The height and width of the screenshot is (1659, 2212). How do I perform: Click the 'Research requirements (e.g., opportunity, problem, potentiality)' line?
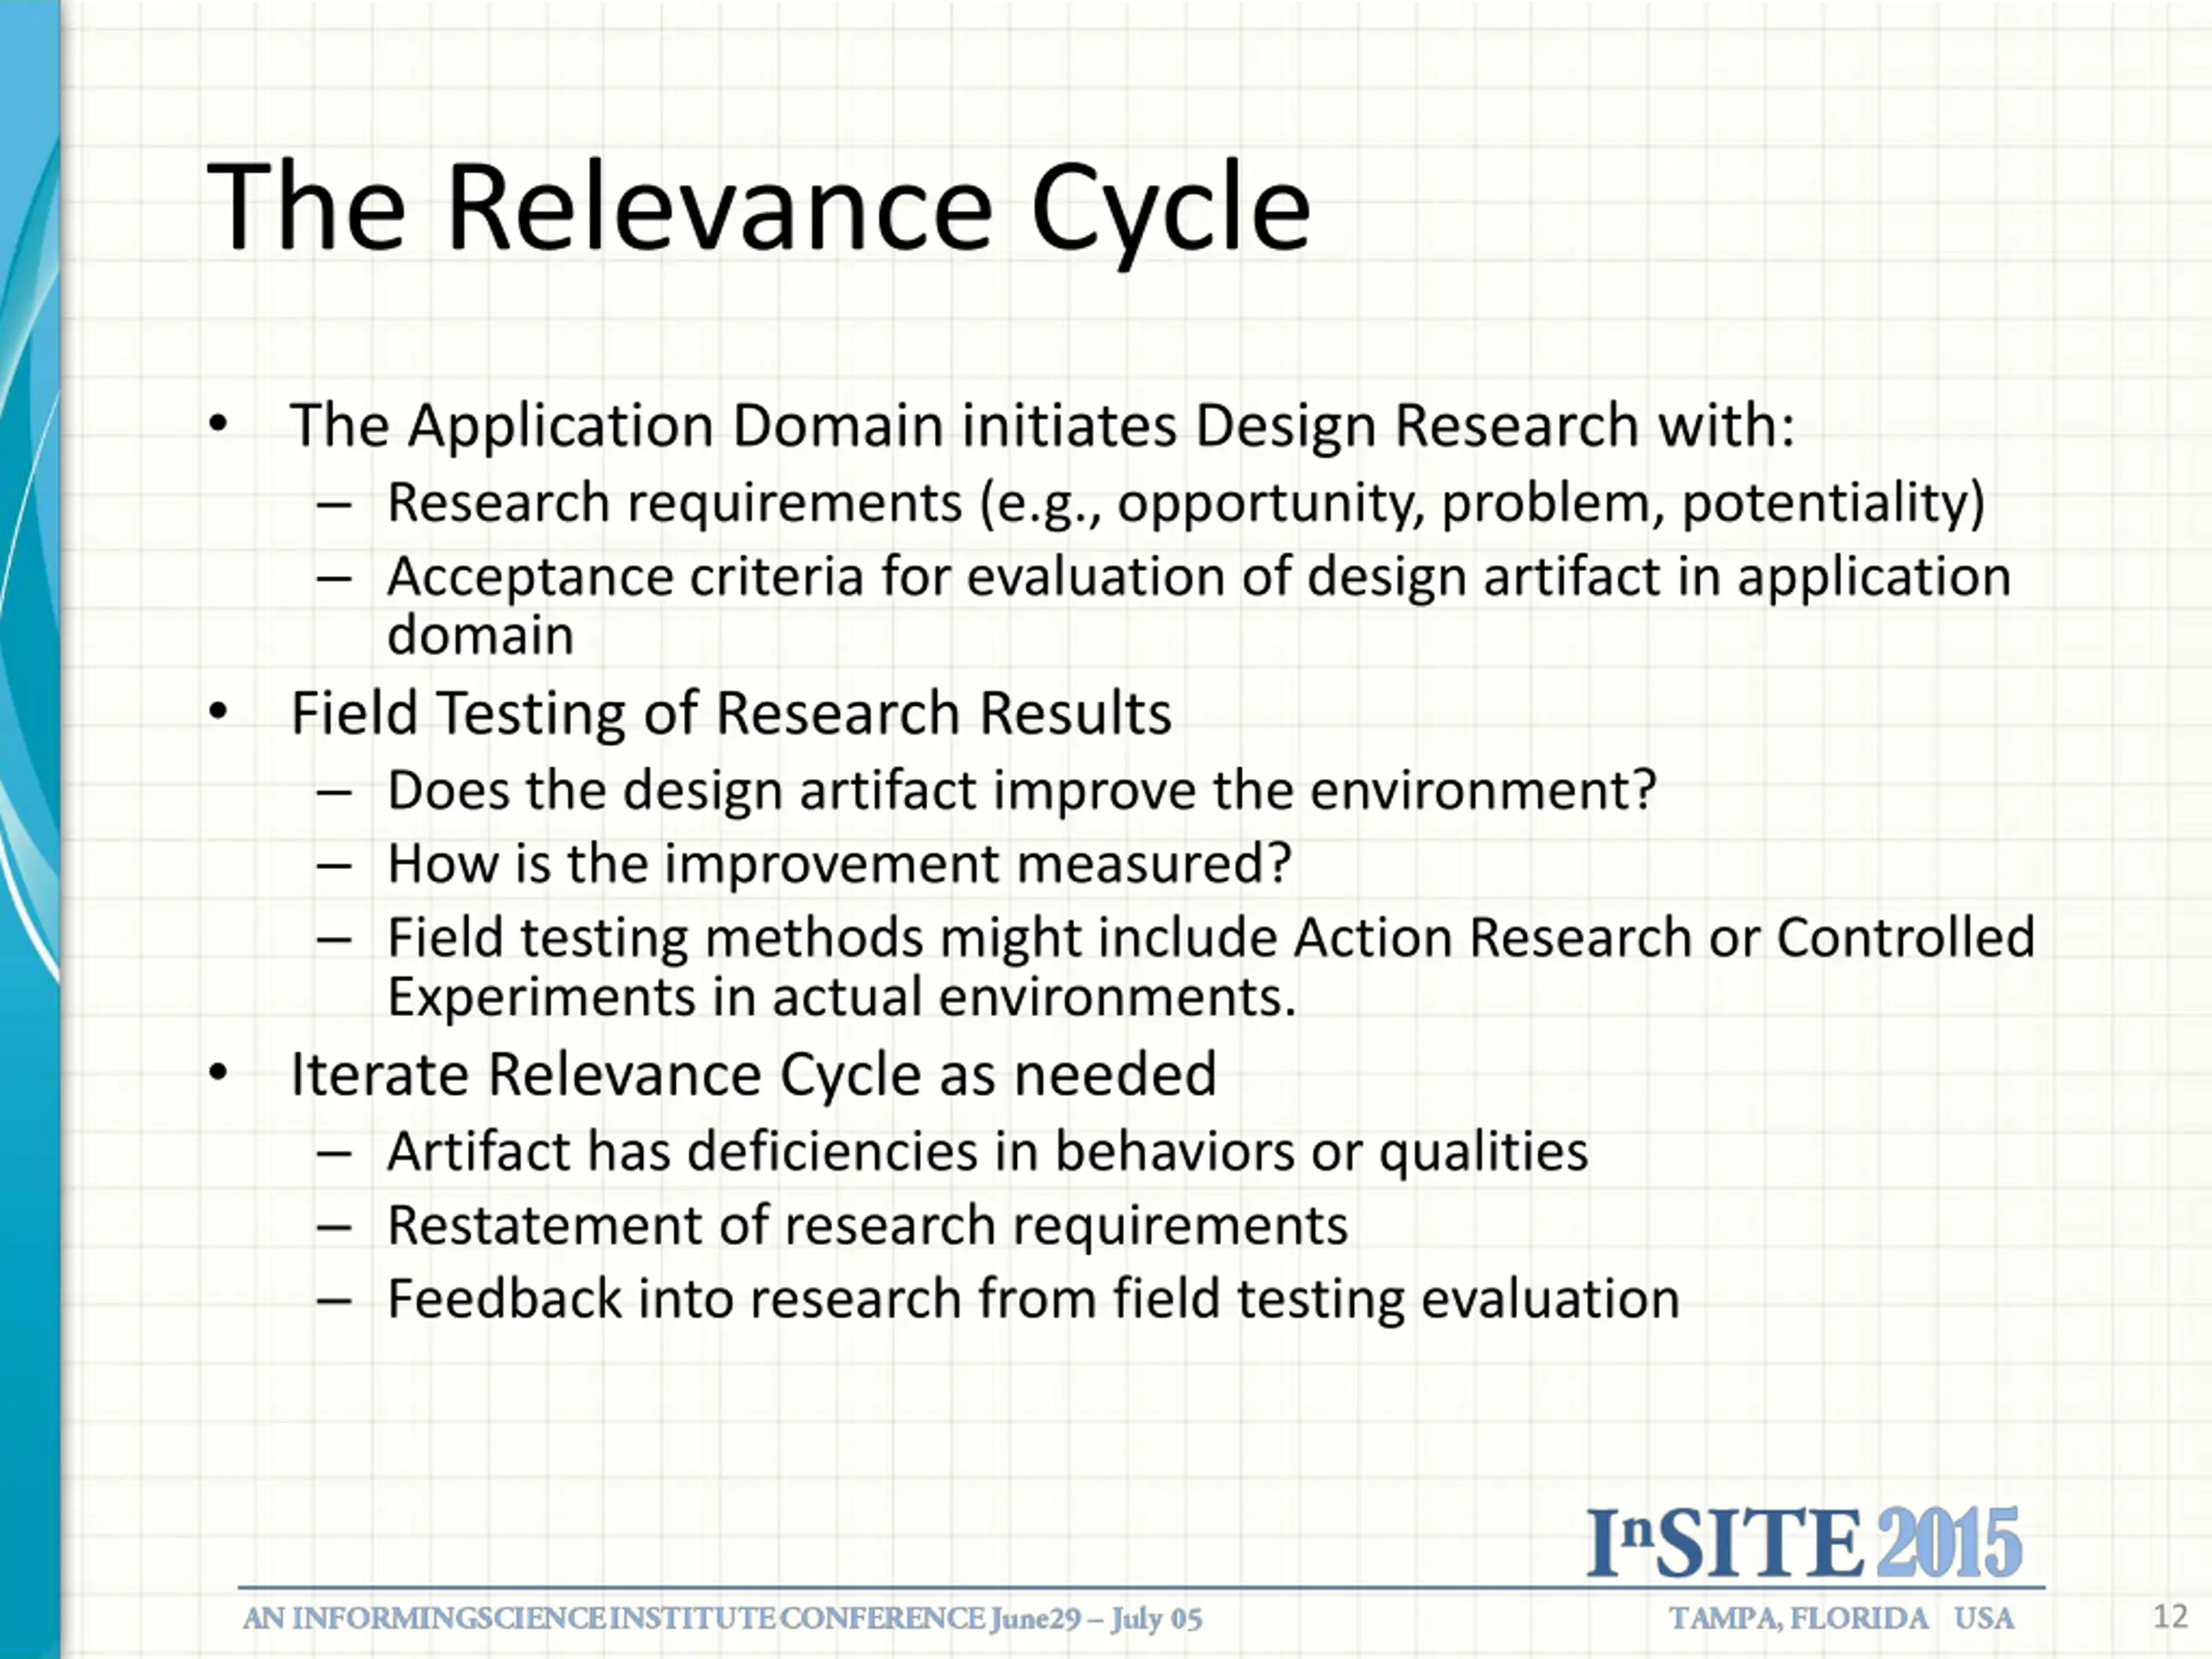pos(1186,502)
